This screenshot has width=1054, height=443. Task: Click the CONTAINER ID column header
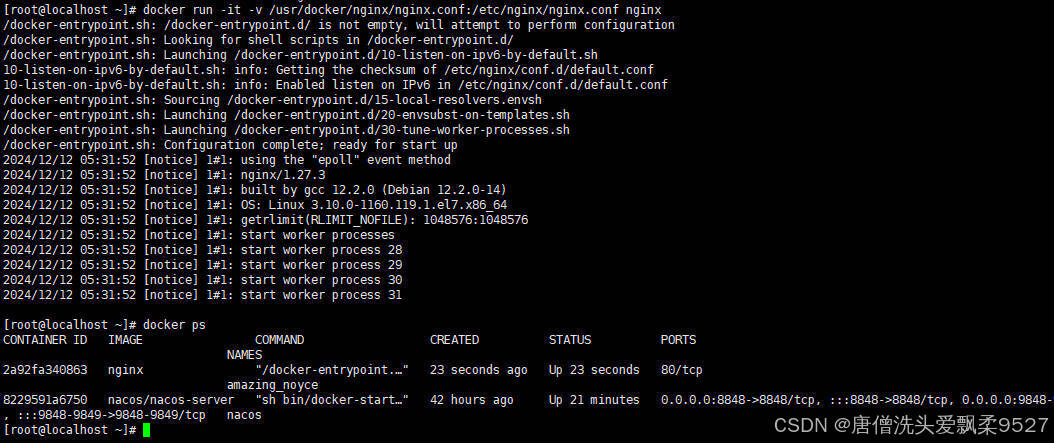[x=45, y=340]
